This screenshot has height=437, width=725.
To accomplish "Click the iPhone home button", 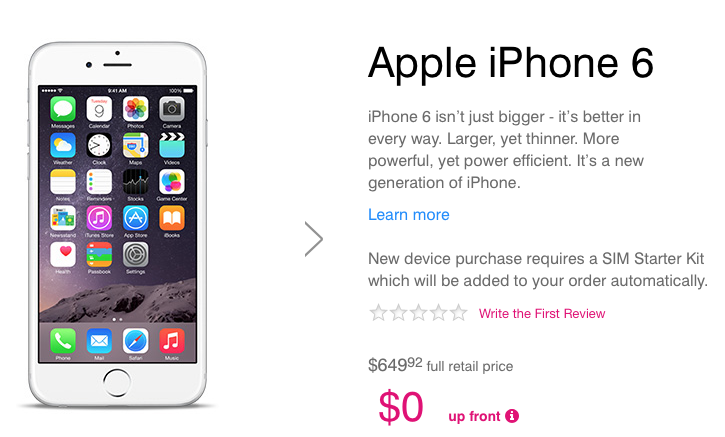I will (117, 383).
